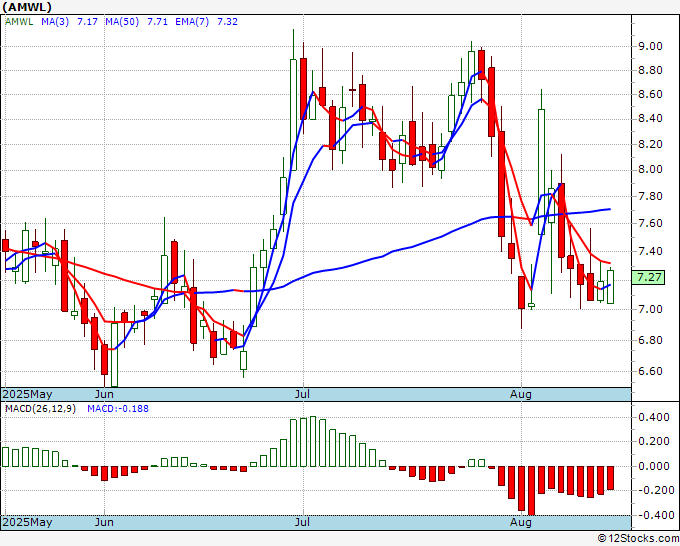The height and width of the screenshot is (546, 680).
Task: Click Jul on price chart date axis
Action: [302, 394]
